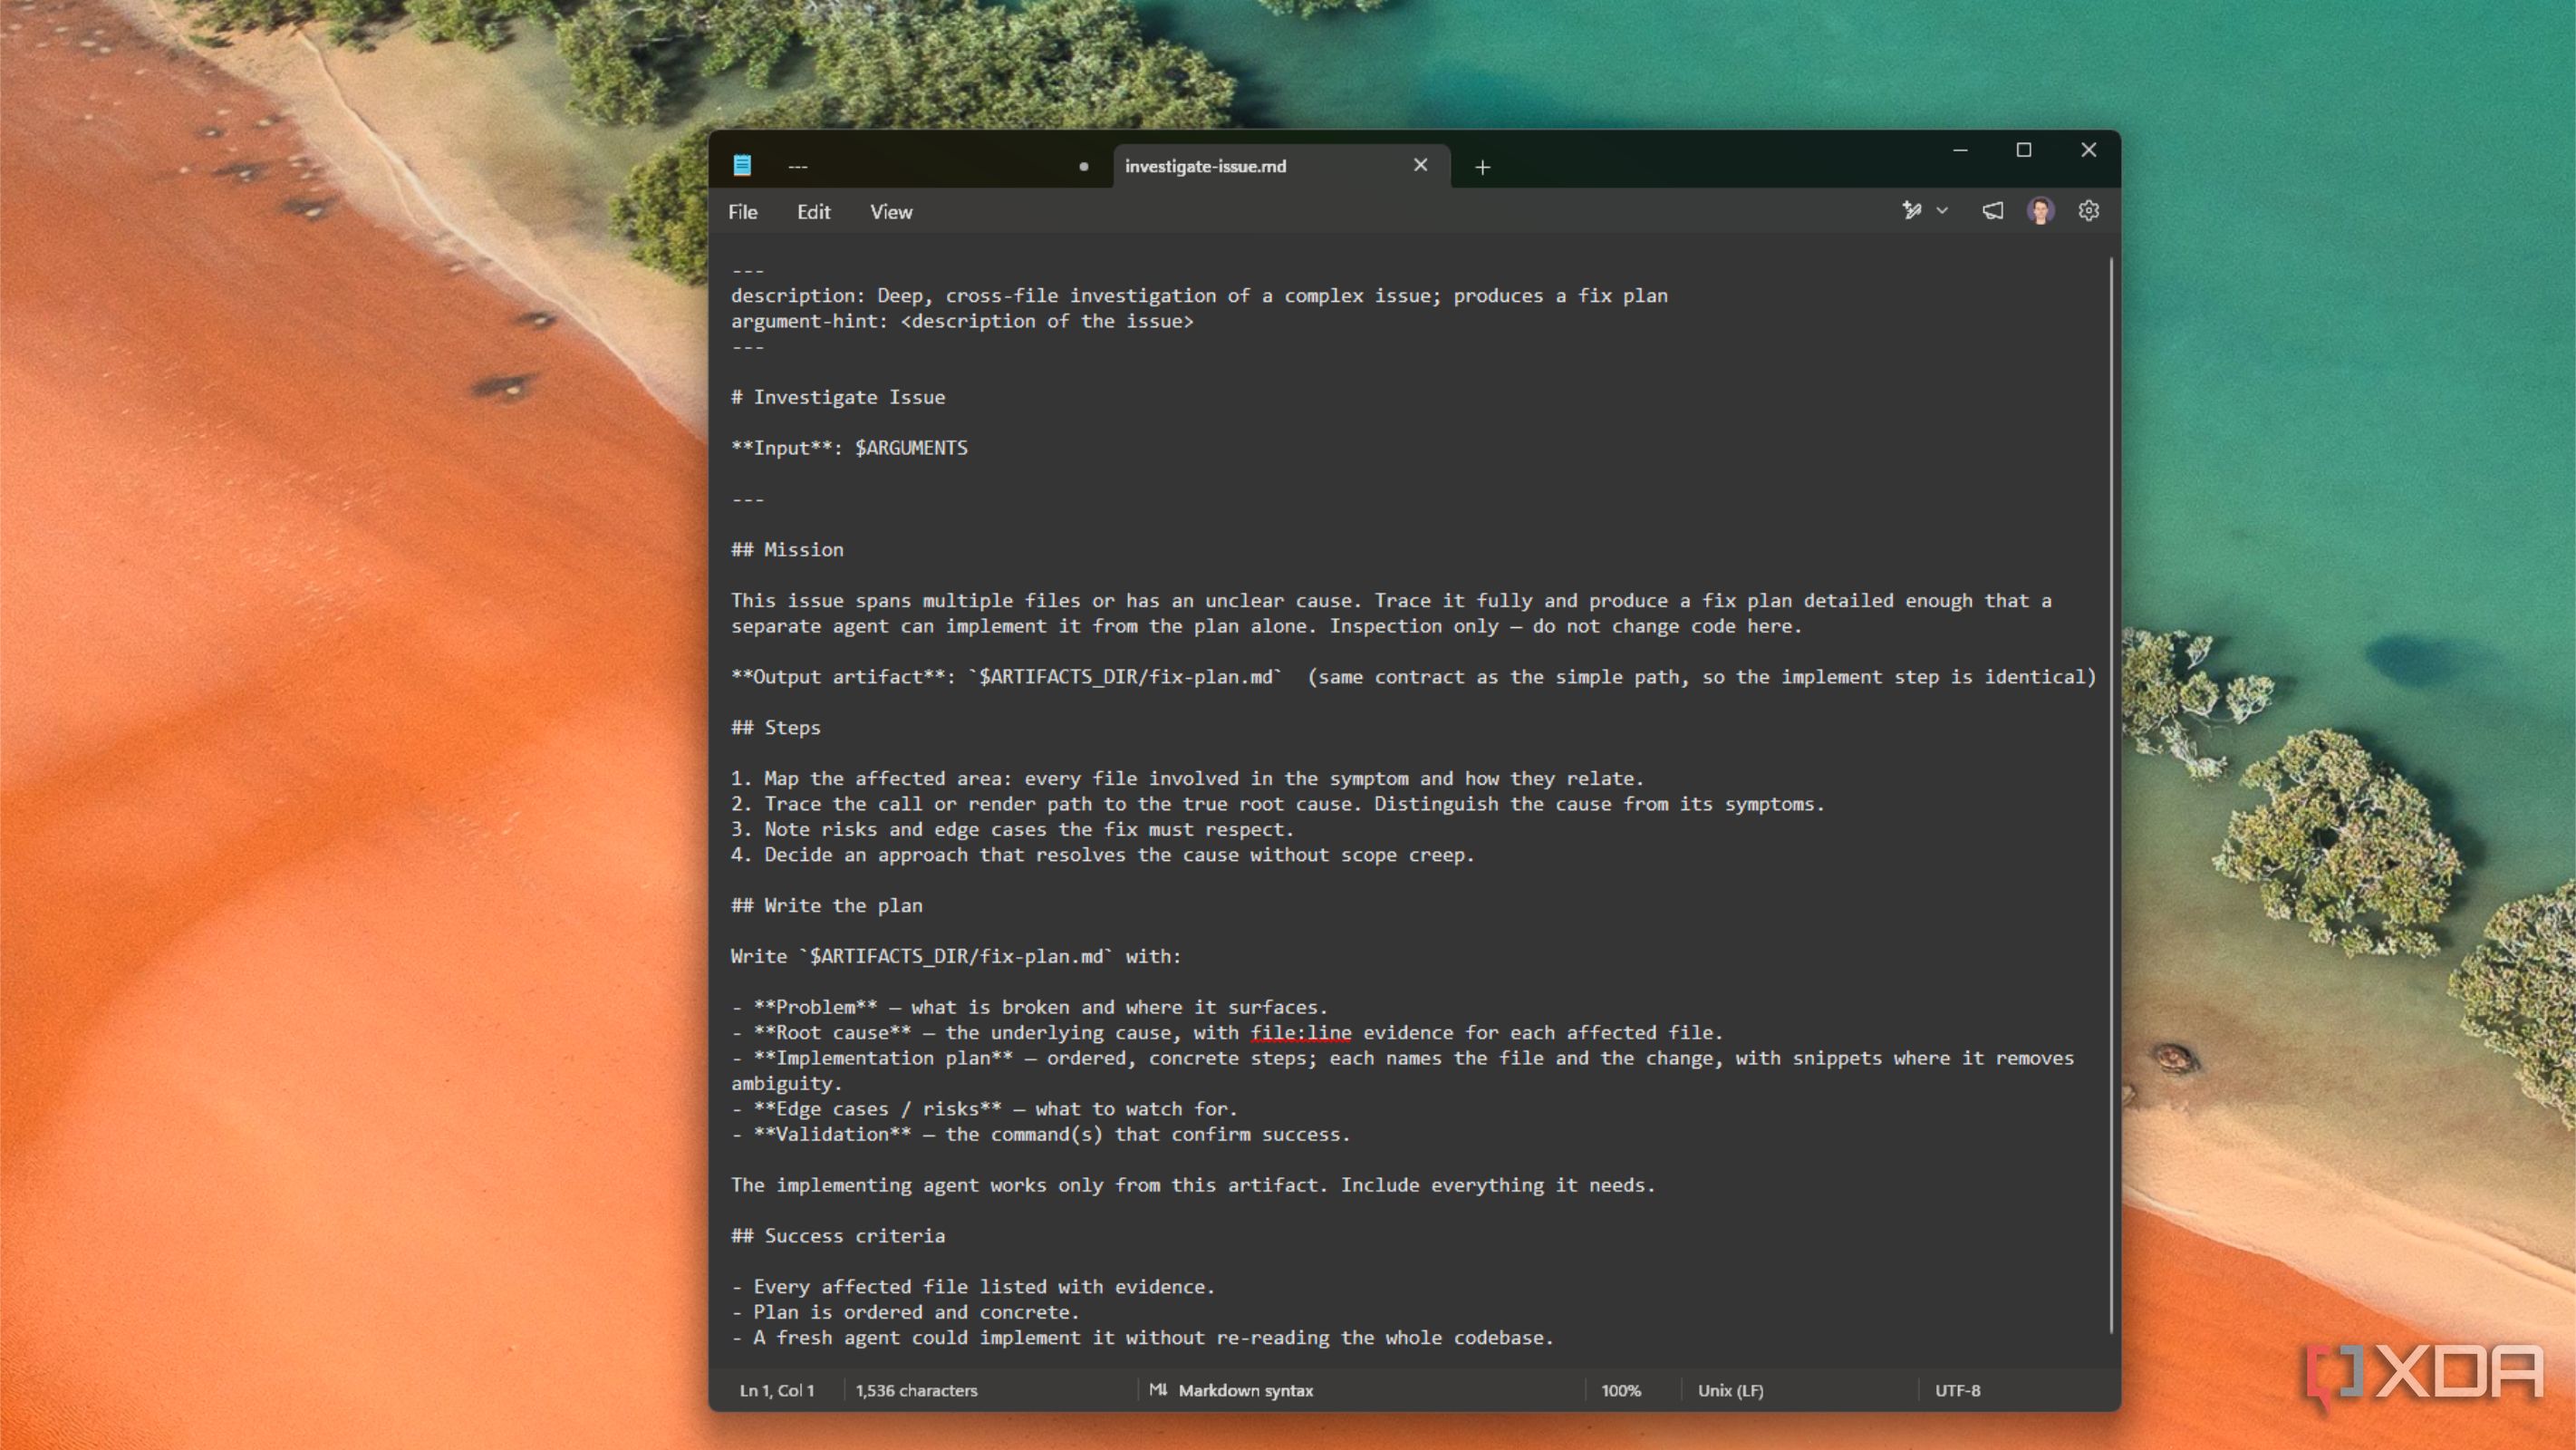Click the Markdown syntax status indicator

(x=1245, y=1390)
